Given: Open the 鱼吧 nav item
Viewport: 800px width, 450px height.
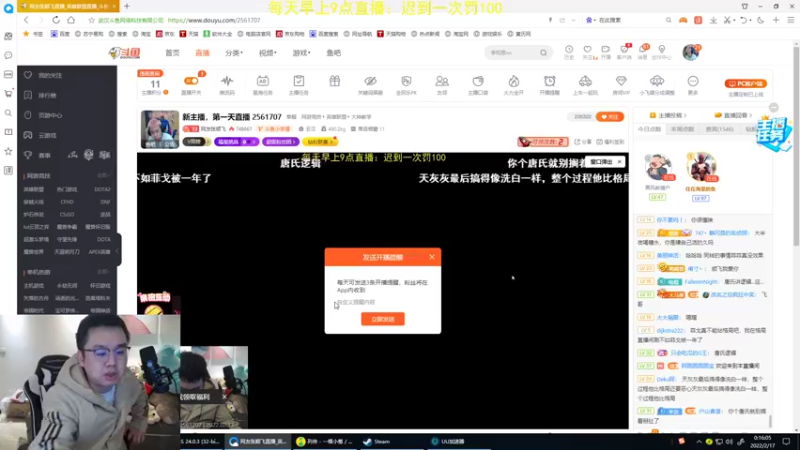Looking at the screenshot, I should click(x=334, y=53).
